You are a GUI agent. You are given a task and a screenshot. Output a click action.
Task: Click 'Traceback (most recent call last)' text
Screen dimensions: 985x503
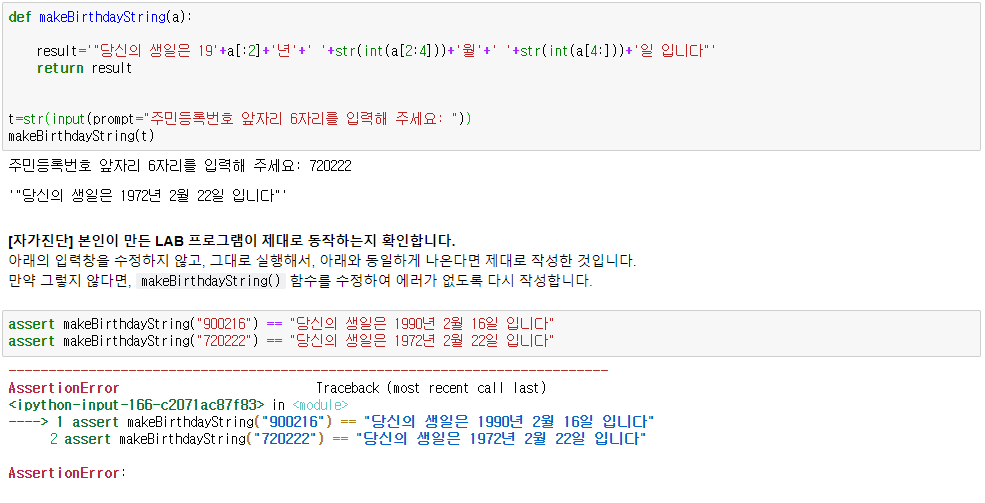tap(431, 388)
